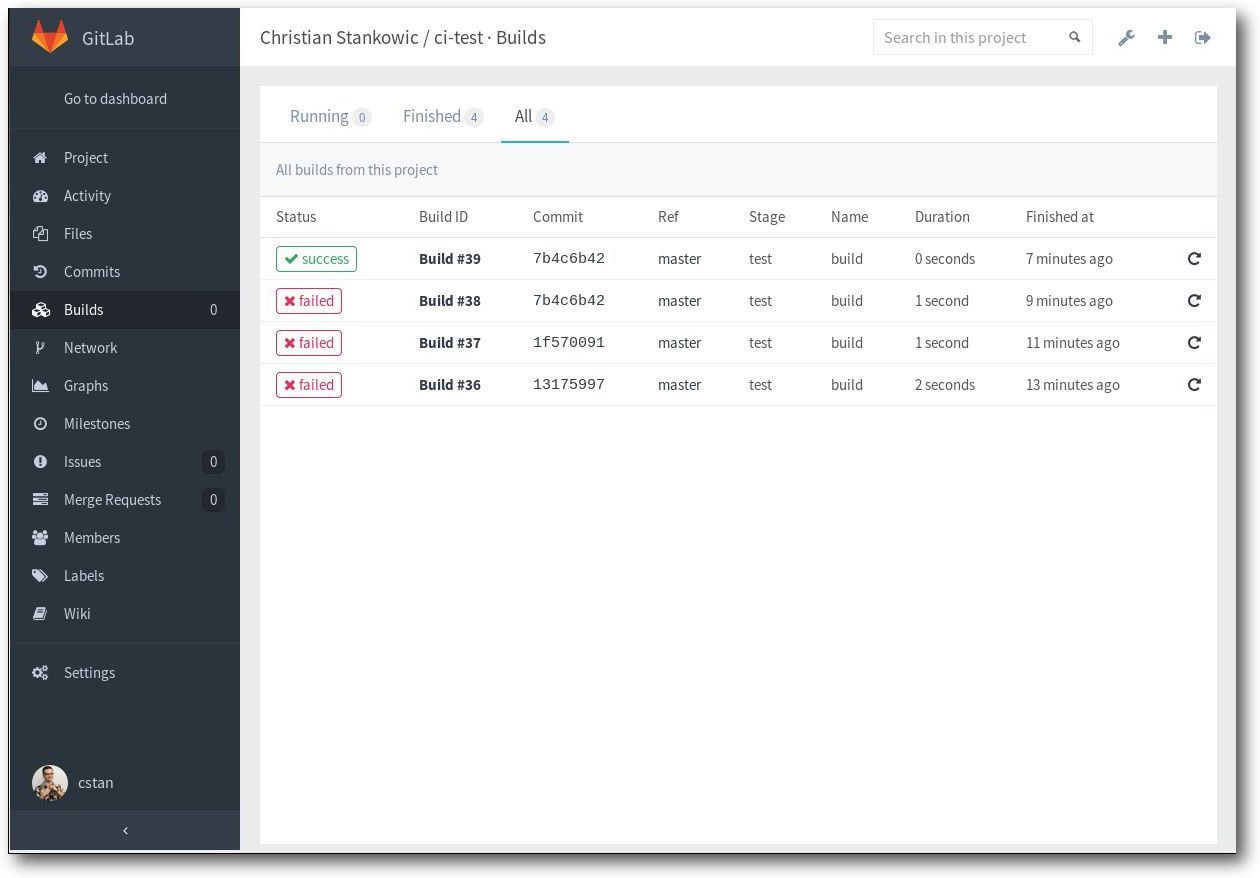The width and height of the screenshot is (1260, 878).
Task: Open the Build #37 link
Action: [450, 343]
